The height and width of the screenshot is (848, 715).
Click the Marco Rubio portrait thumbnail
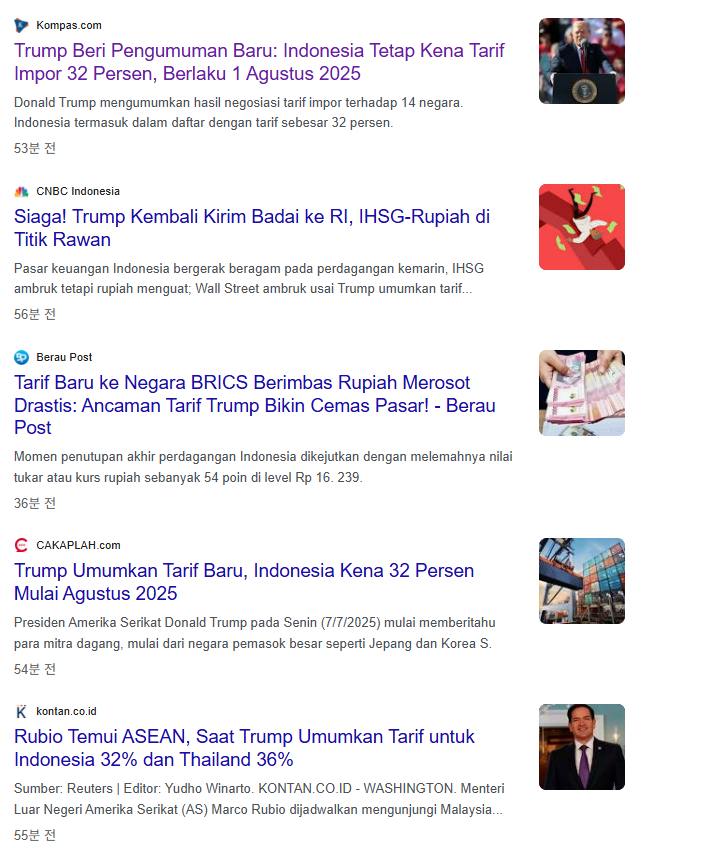[x=581, y=747]
